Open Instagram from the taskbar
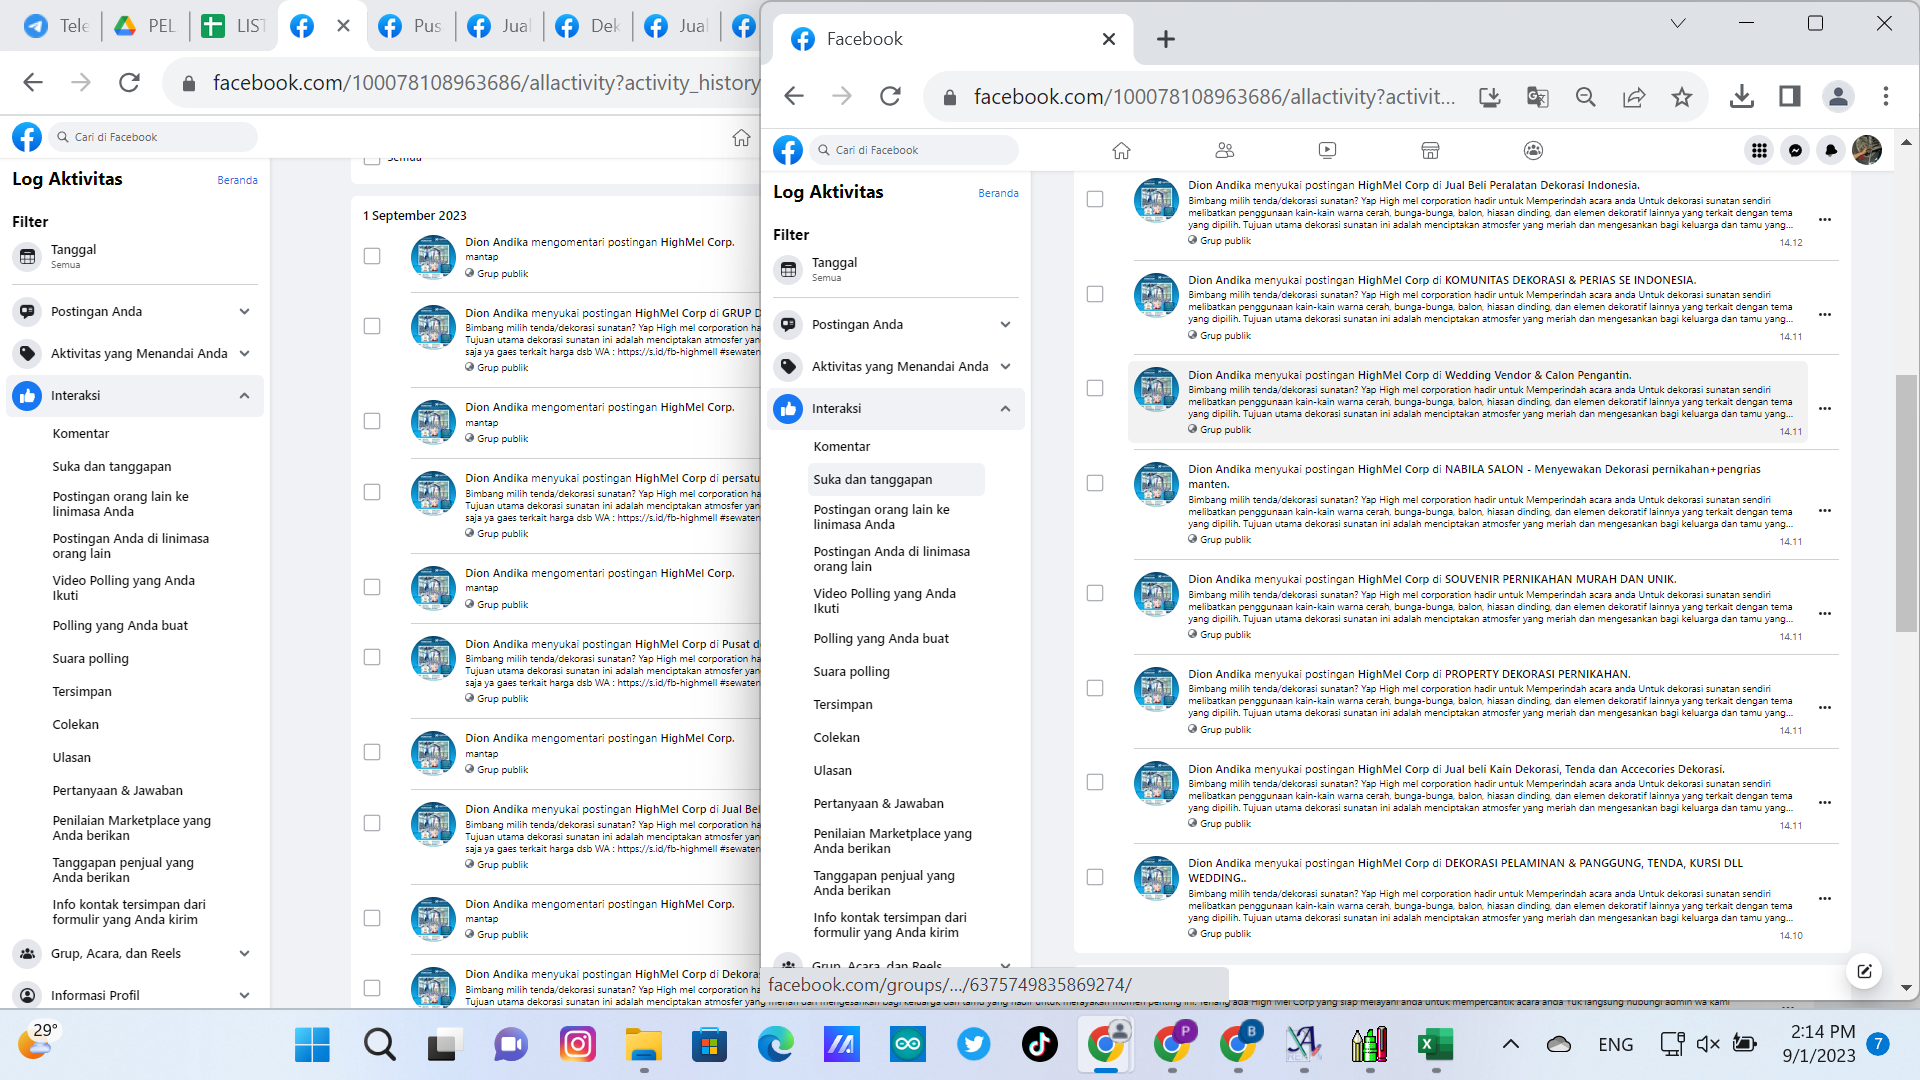The height and width of the screenshot is (1080, 1920). pyautogui.click(x=578, y=1045)
